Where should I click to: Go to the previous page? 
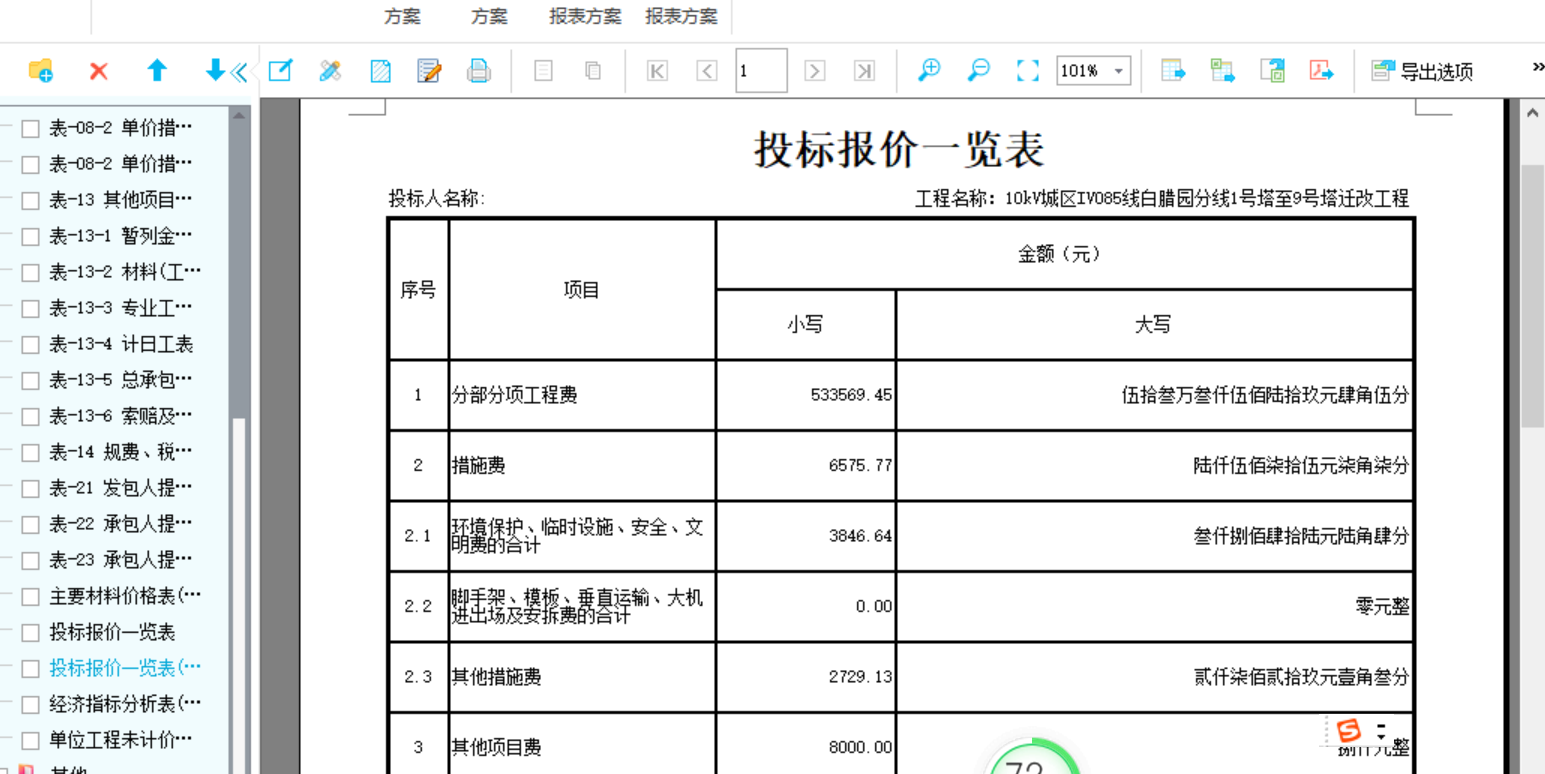coord(707,71)
